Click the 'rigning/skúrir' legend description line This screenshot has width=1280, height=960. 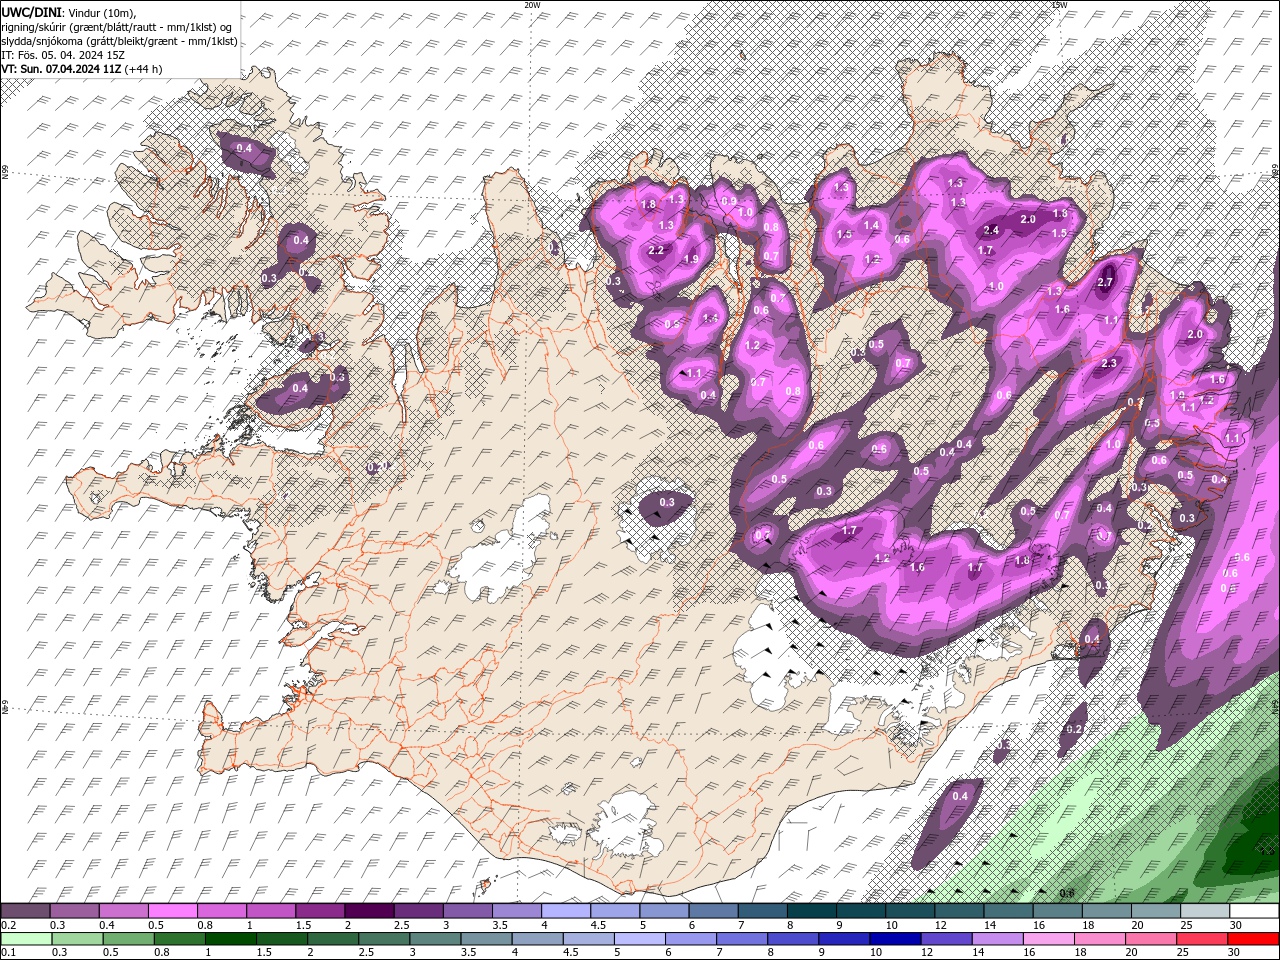(118, 26)
